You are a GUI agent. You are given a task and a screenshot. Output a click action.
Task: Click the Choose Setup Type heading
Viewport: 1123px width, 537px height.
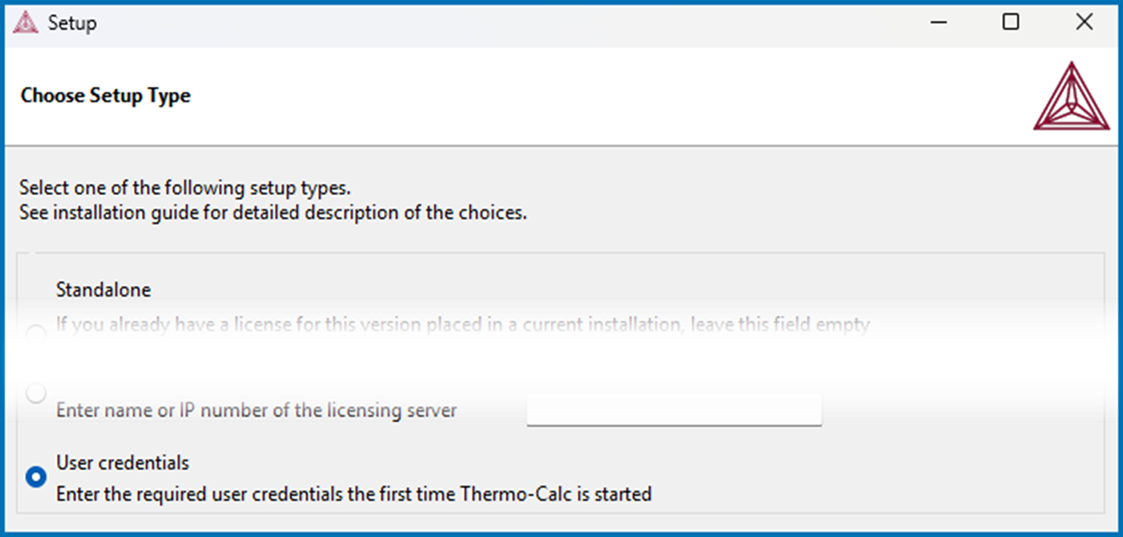(106, 95)
